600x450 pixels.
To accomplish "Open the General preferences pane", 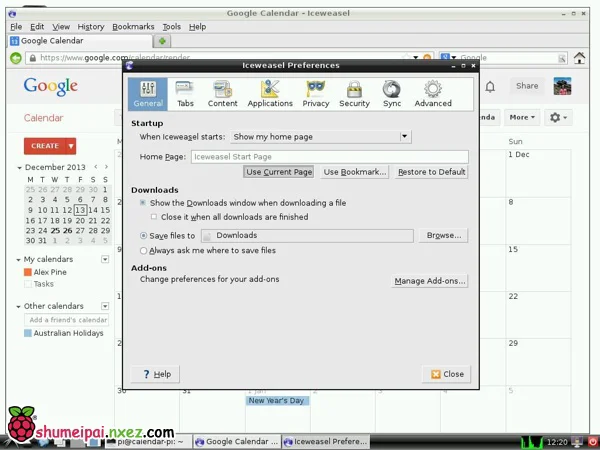I will coord(148,94).
